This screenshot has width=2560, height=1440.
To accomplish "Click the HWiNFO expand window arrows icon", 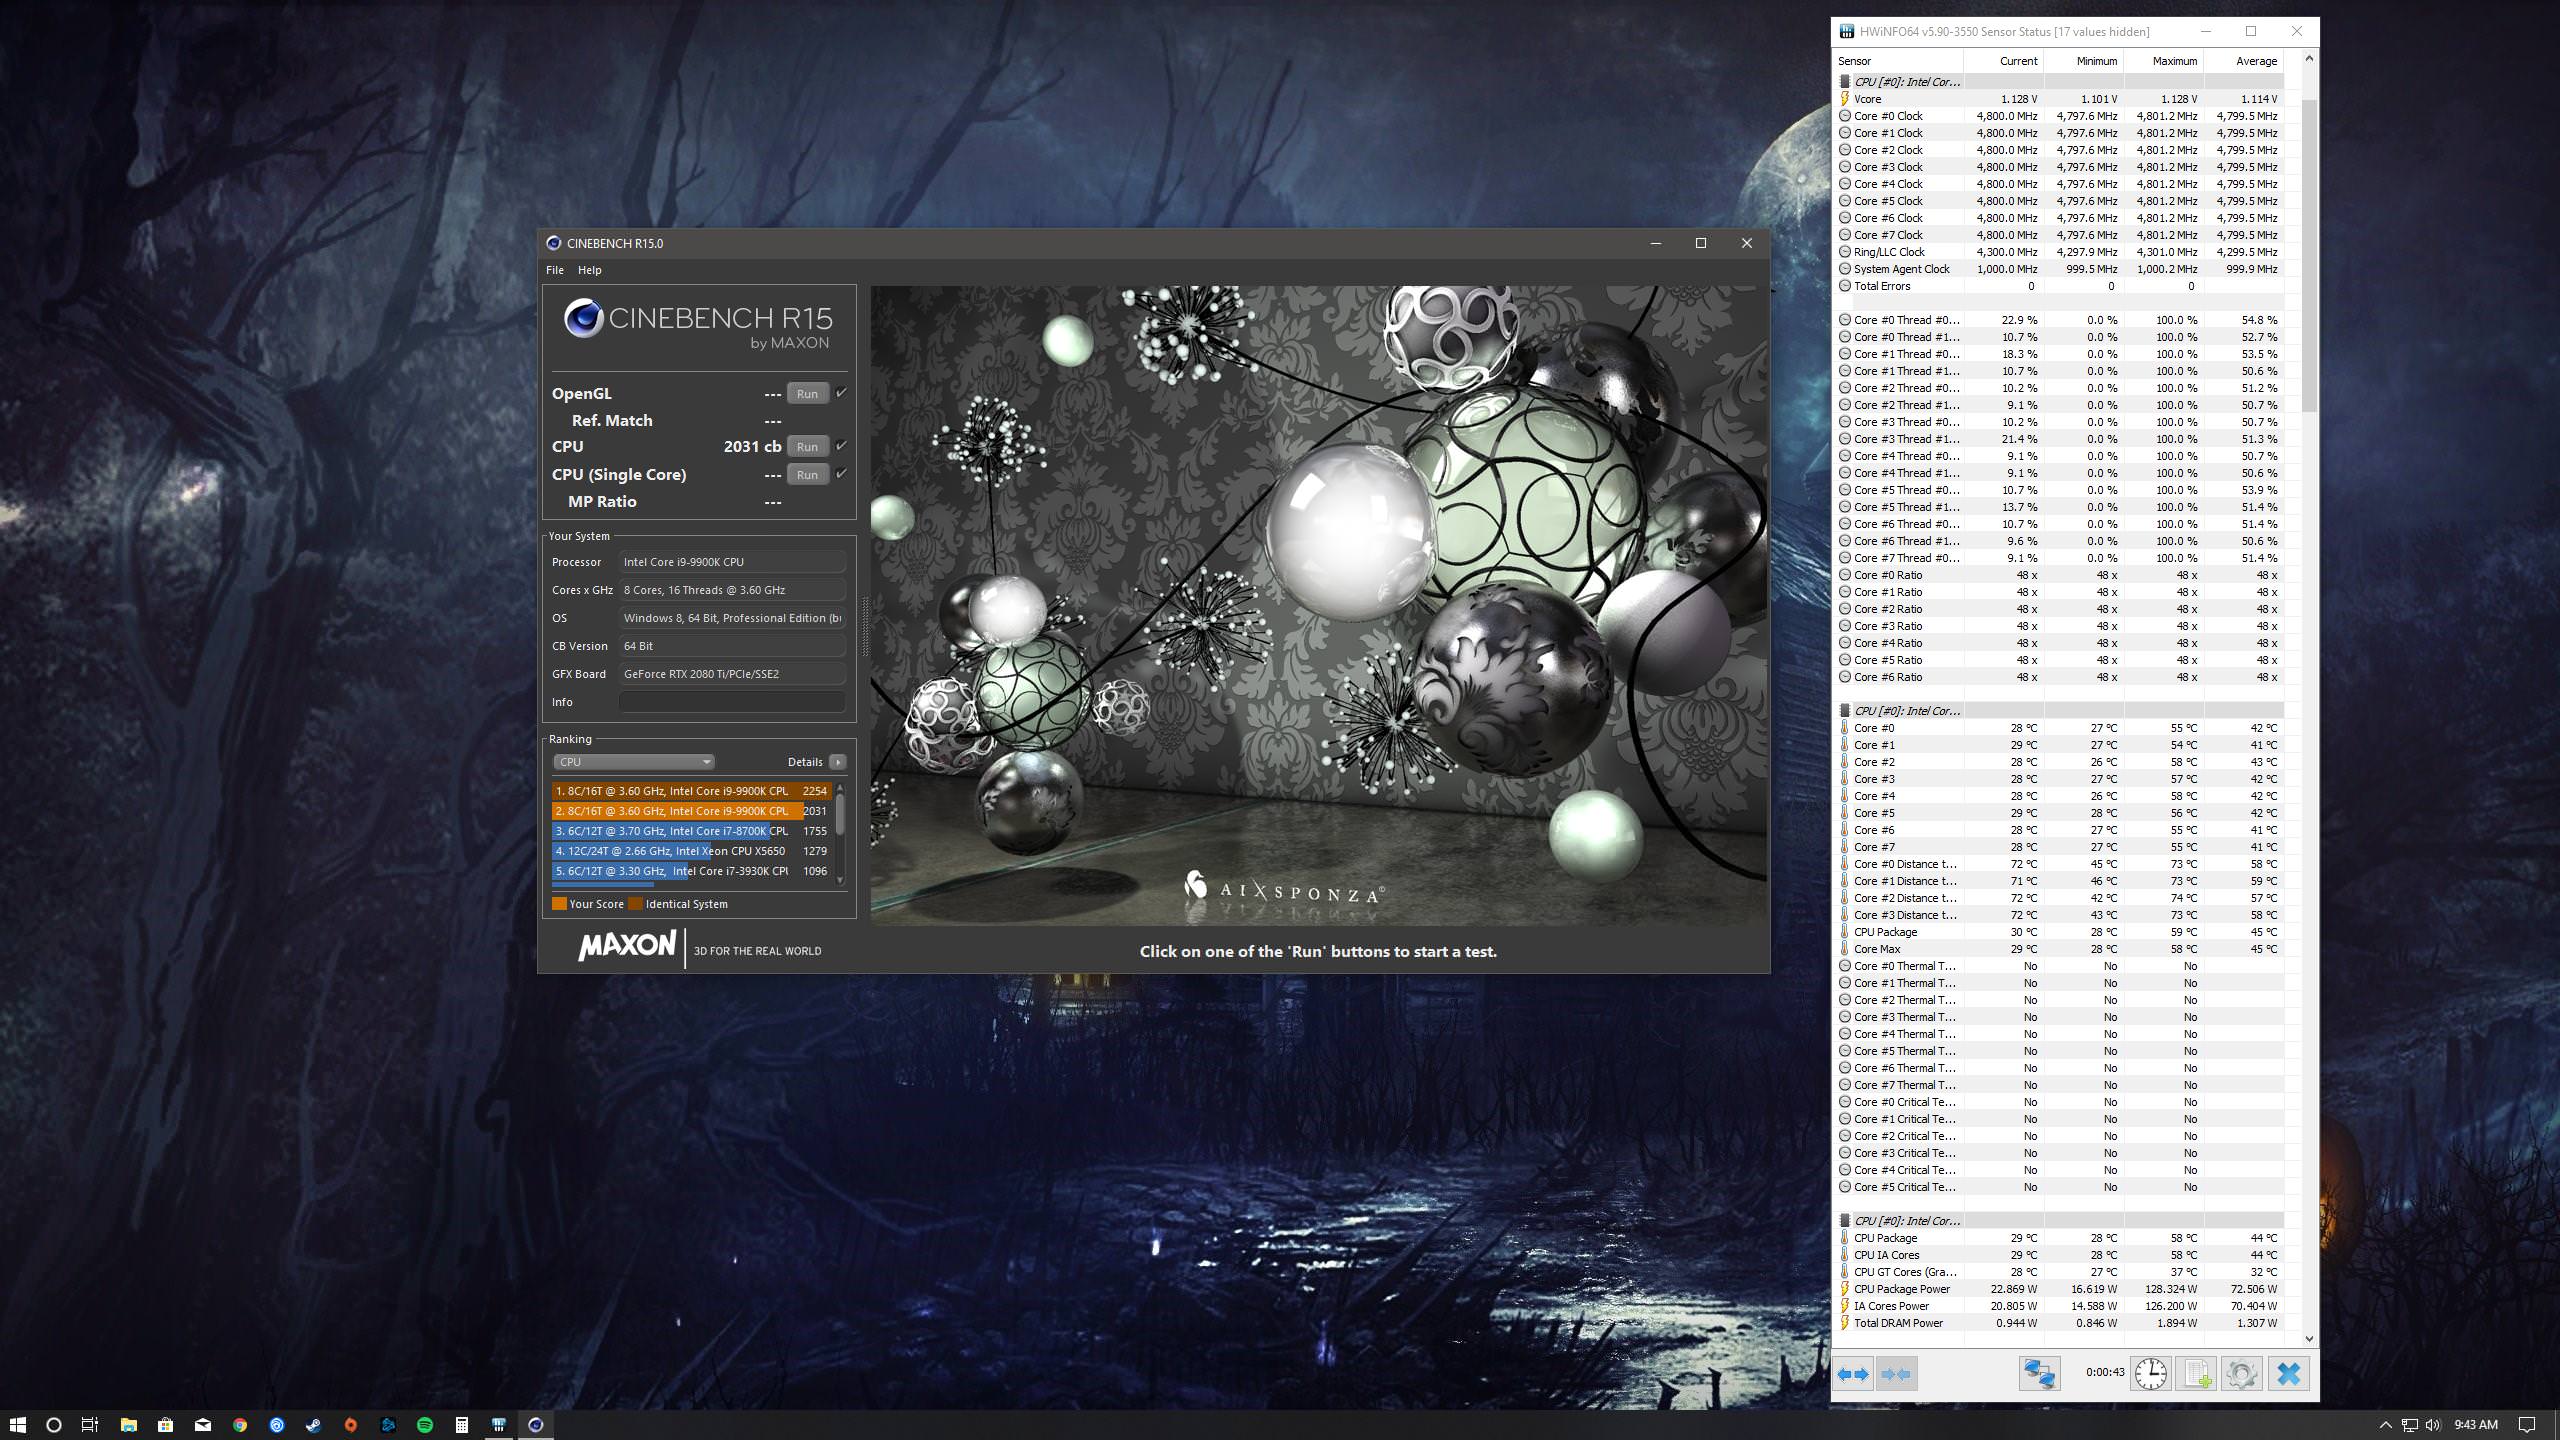I will pos(1854,1374).
